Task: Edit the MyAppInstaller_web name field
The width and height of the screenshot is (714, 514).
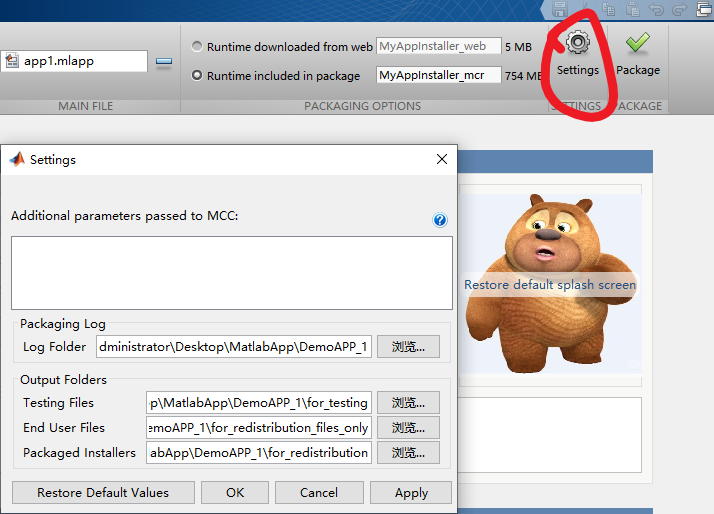Action: (x=439, y=46)
